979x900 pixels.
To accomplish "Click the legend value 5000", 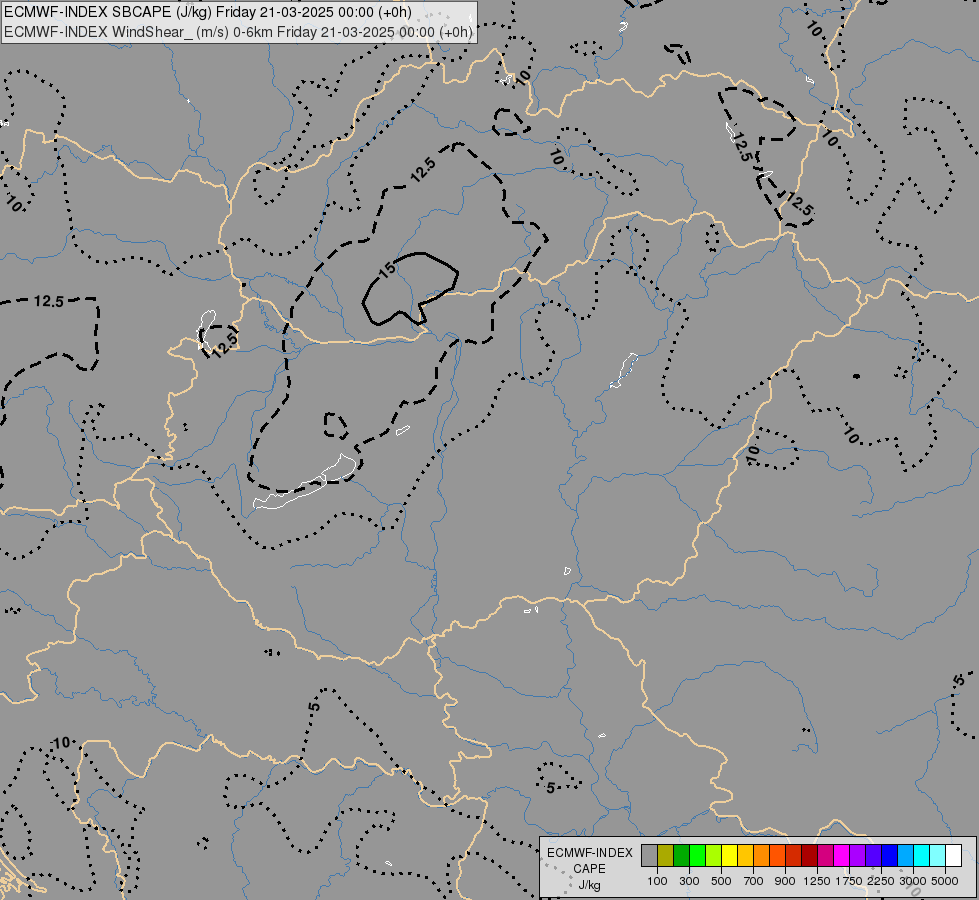I will [x=945, y=881].
